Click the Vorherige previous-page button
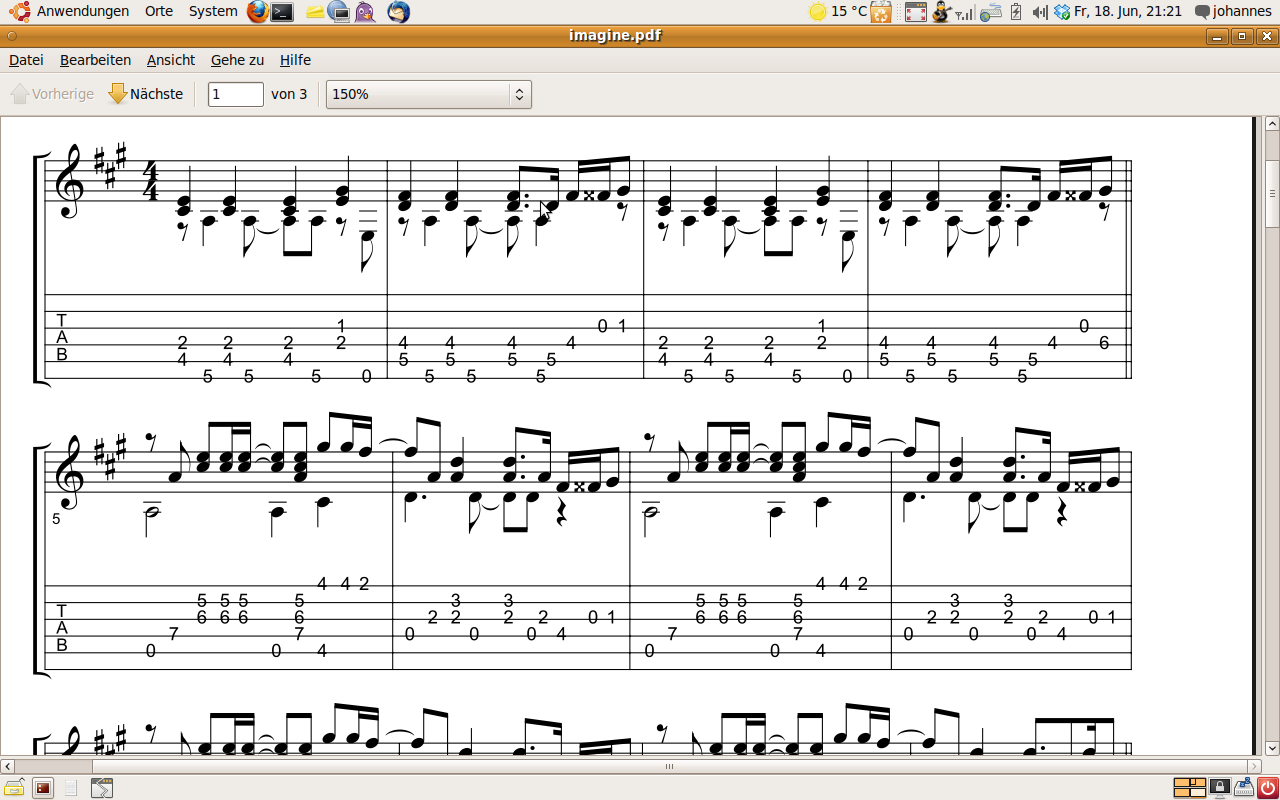The width and height of the screenshot is (1280, 800). pos(52,94)
